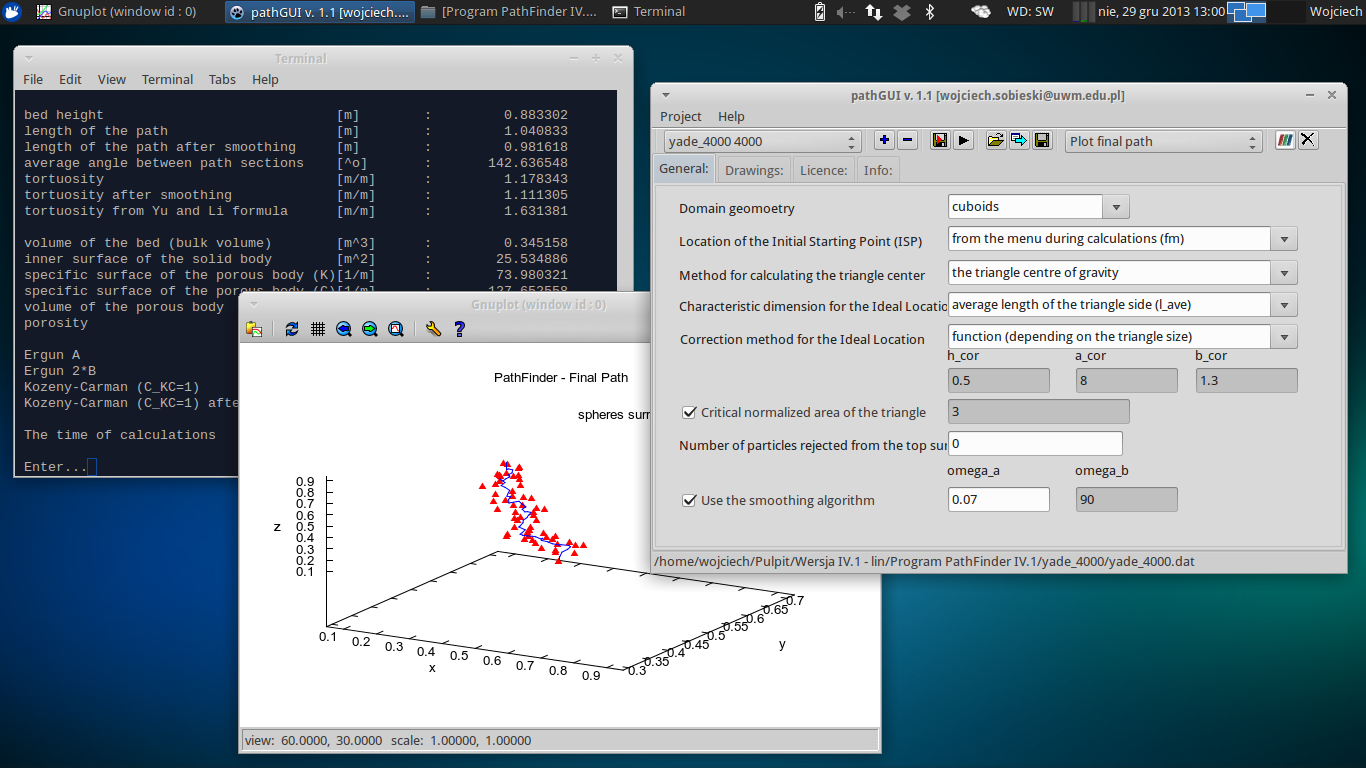Open the Domain geometry dropdown showing cuboids
The width and height of the screenshot is (1366, 768).
point(1114,208)
